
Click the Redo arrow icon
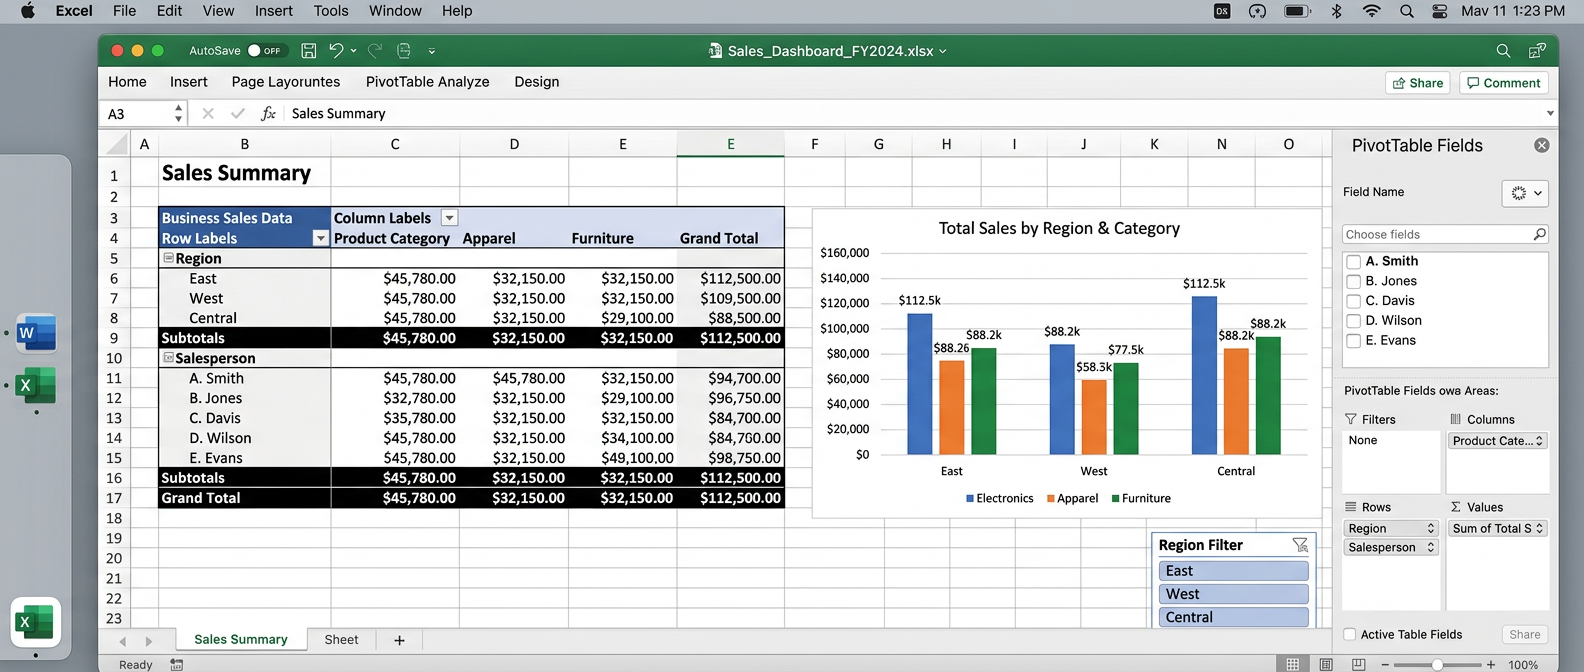pos(375,50)
